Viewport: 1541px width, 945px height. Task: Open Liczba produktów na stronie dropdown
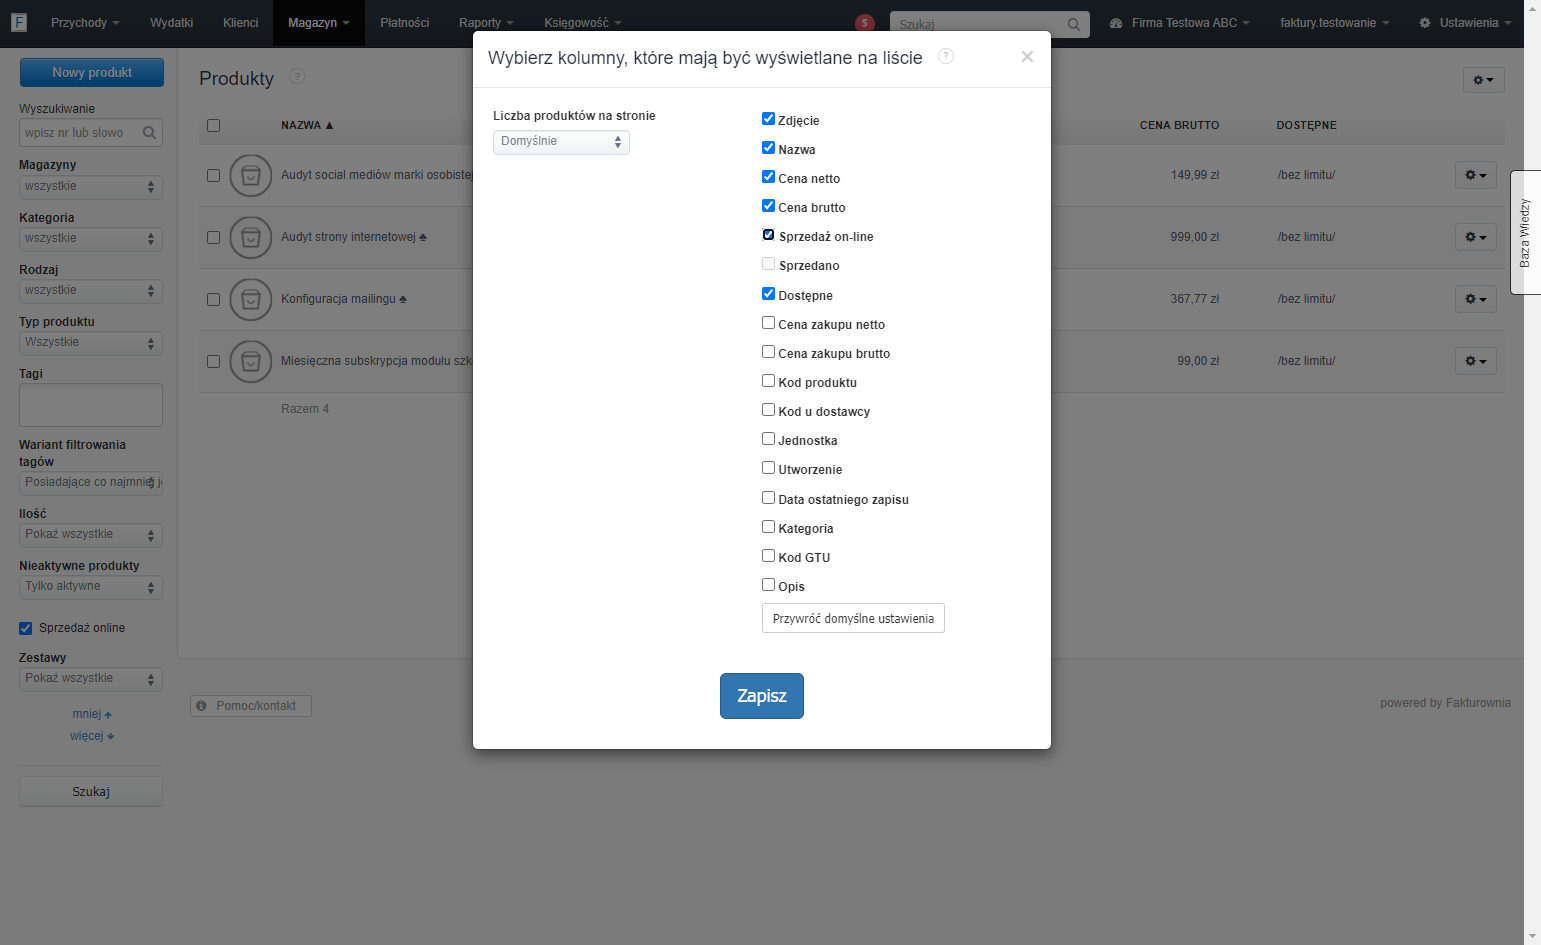click(561, 142)
